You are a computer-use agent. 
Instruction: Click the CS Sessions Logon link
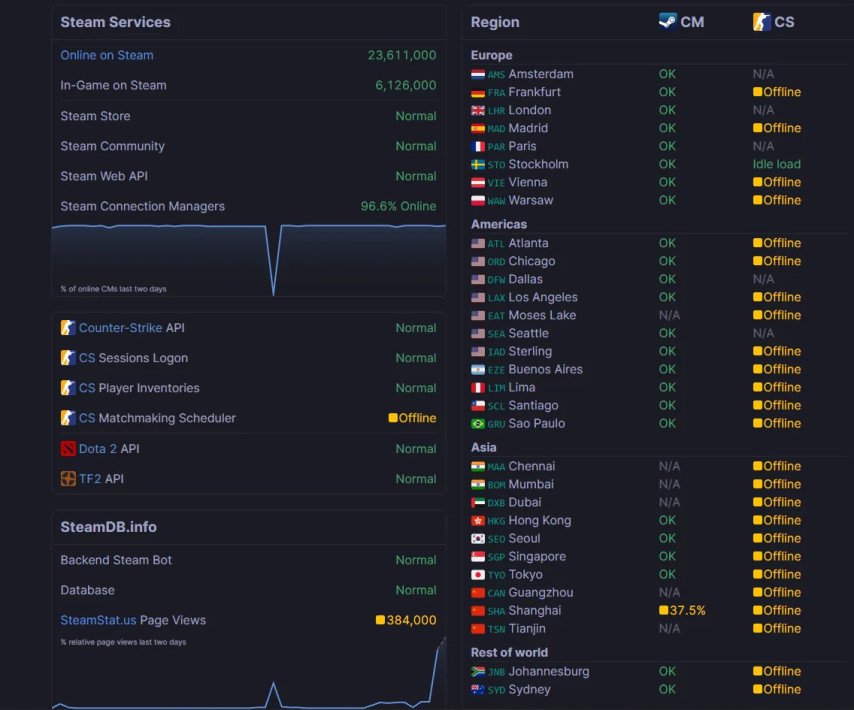point(133,358)
